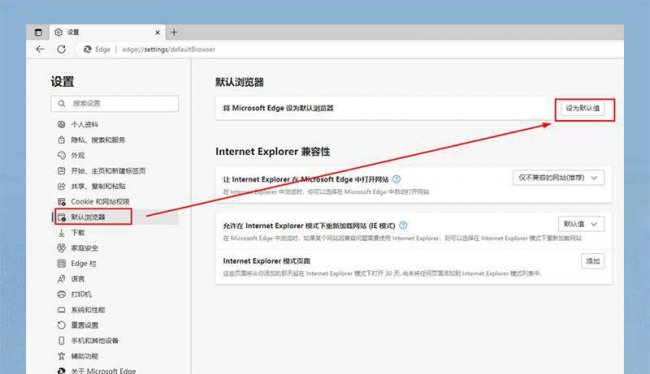The height and width of the screenshot is (374, 650).
Task: Refresh the current page
Action: tap(61, 49)
